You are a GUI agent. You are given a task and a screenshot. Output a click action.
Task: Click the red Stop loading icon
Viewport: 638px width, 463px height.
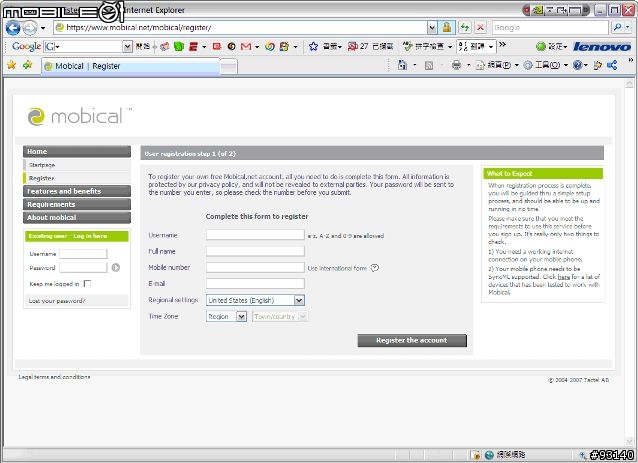pyautogui.click(x=480, y=28)
